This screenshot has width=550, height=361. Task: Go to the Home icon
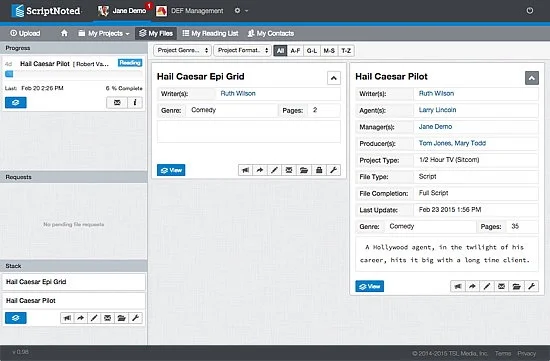pyautogui.click(x=64, y=33)
